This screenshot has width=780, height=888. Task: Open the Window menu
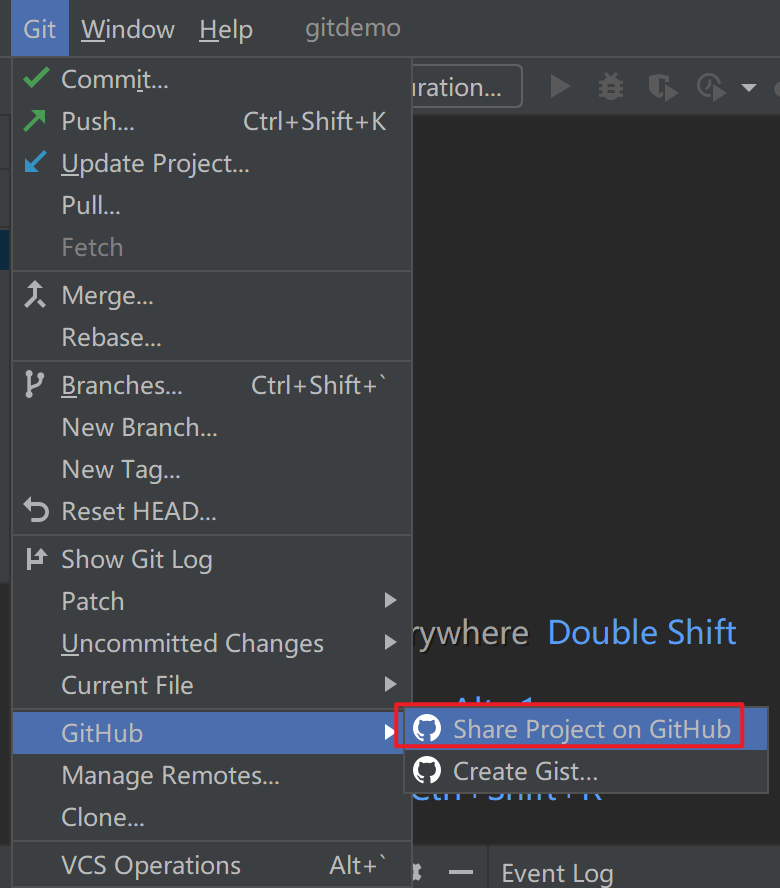click(127, 28)
